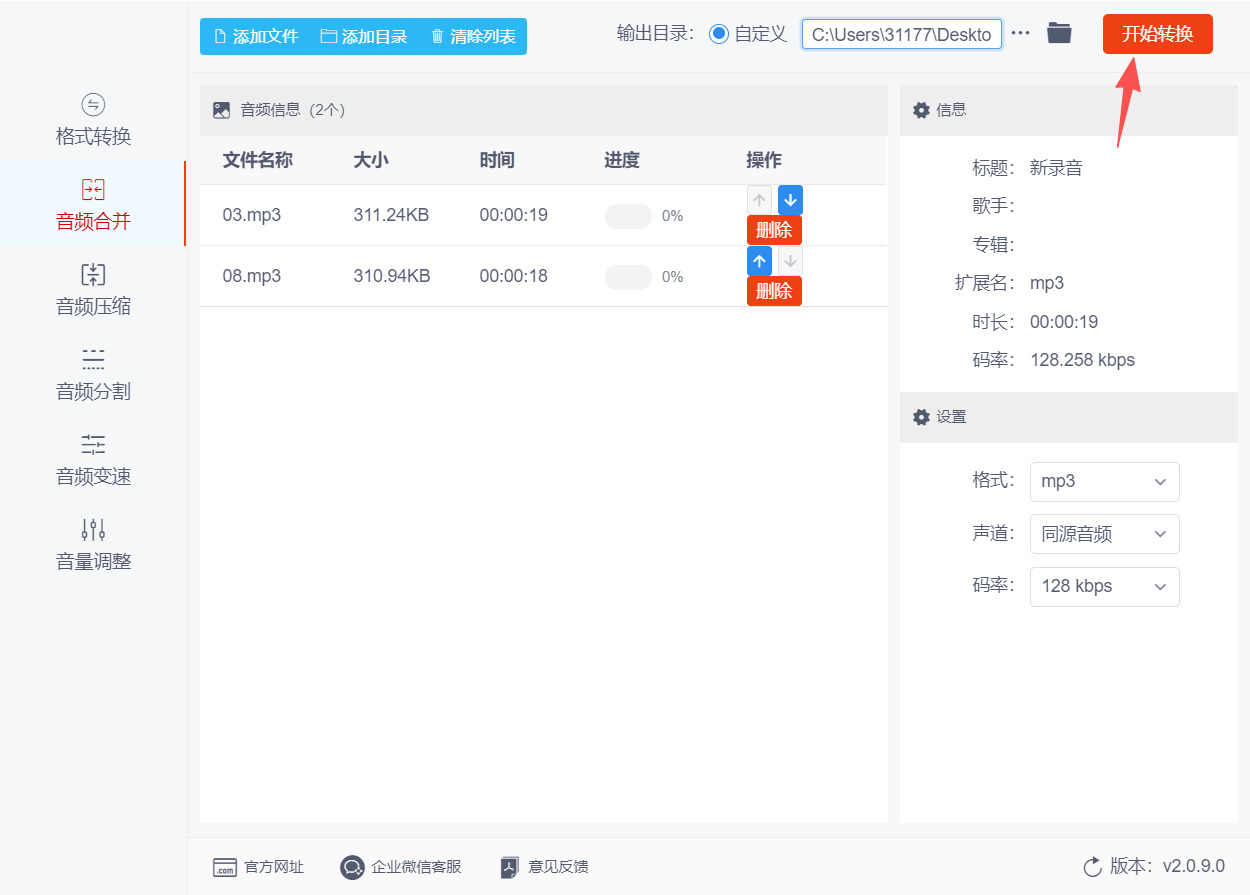Image resolution: width=1250 pixels, height=895 pixels.
Task: Click the 官方网址 link
Action: coord(259,867)
